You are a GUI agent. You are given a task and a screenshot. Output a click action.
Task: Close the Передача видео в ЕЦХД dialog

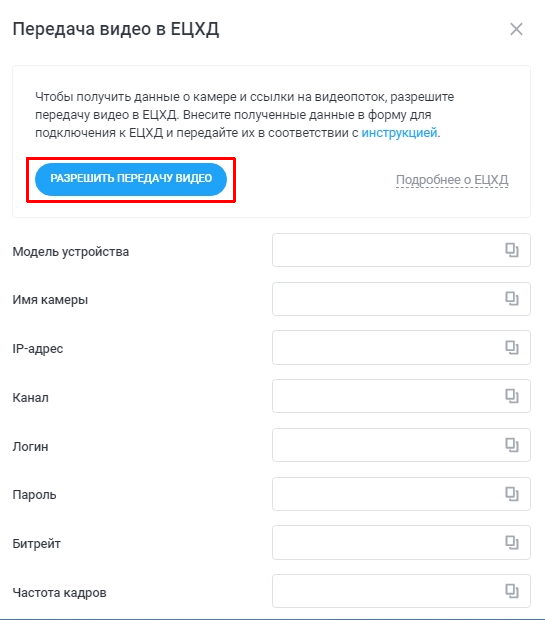coord(517,29)
